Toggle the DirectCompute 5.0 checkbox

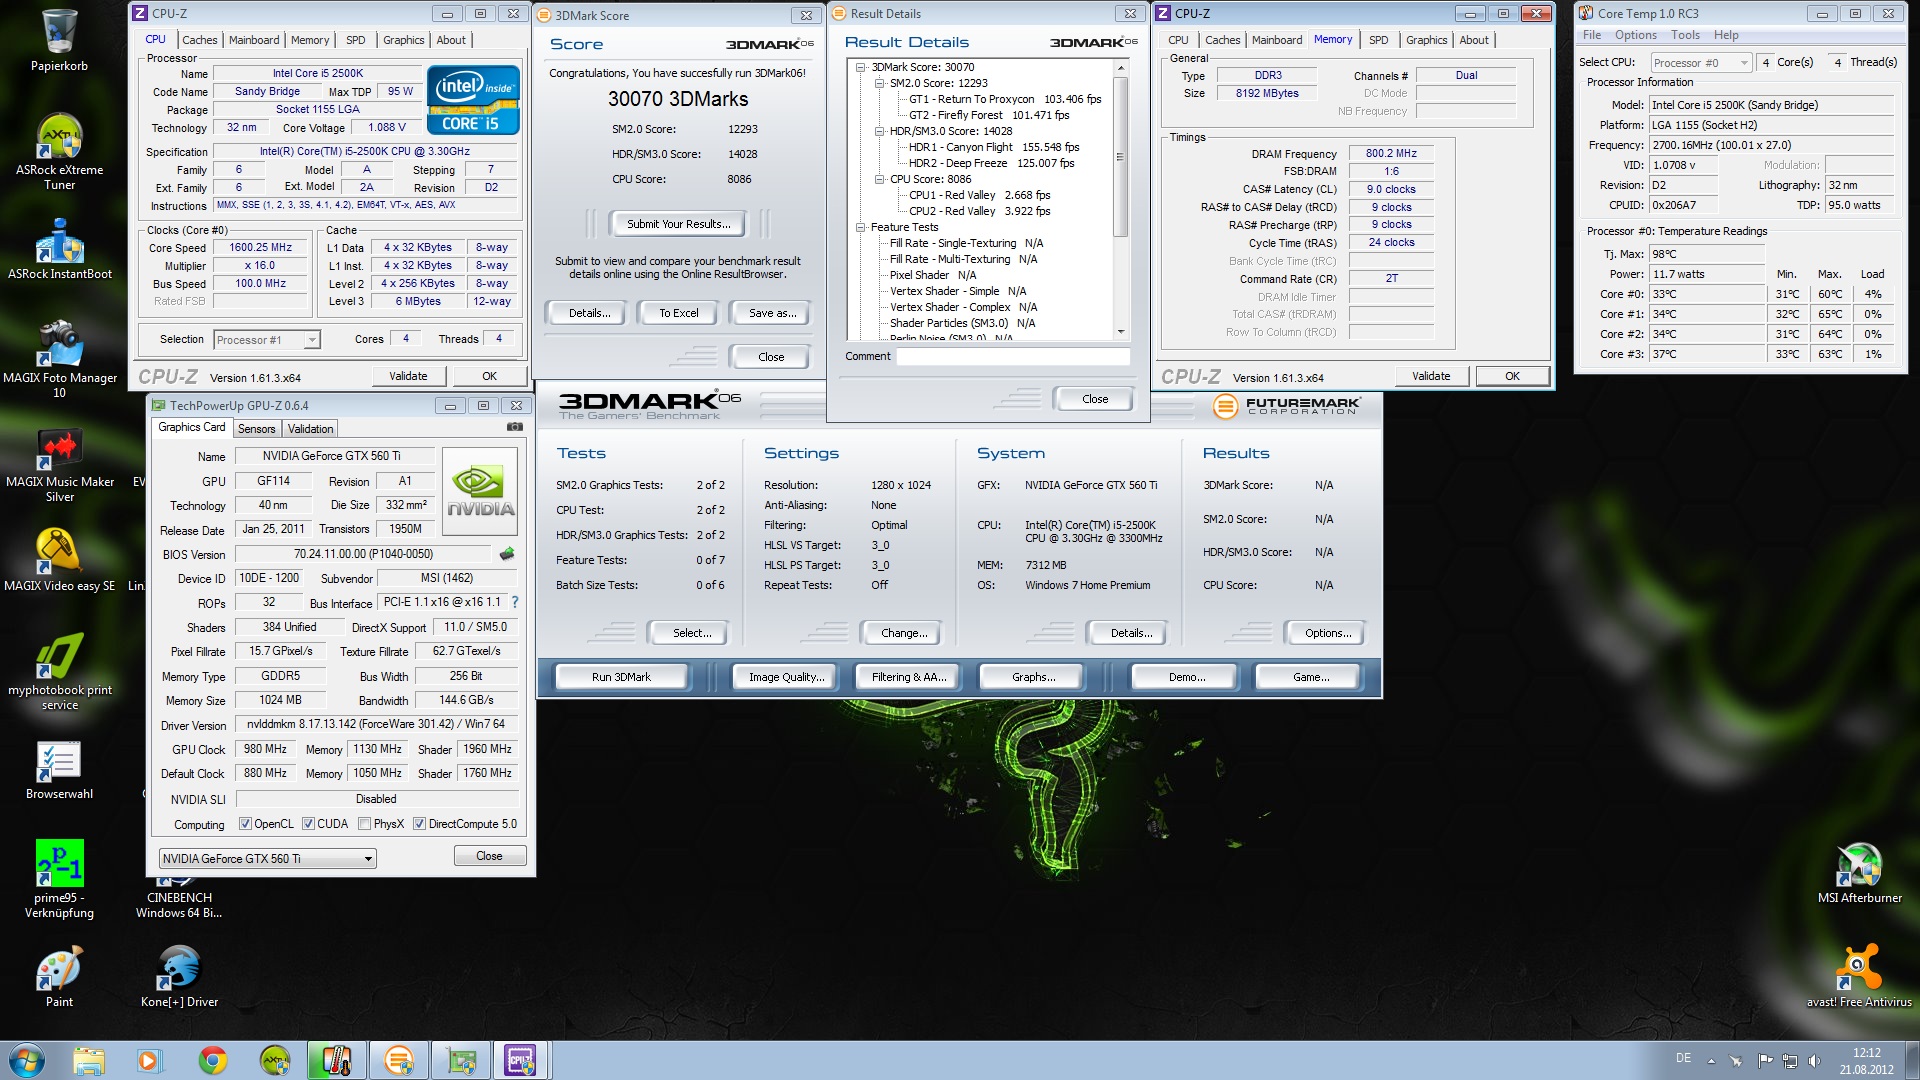[420, 824]
